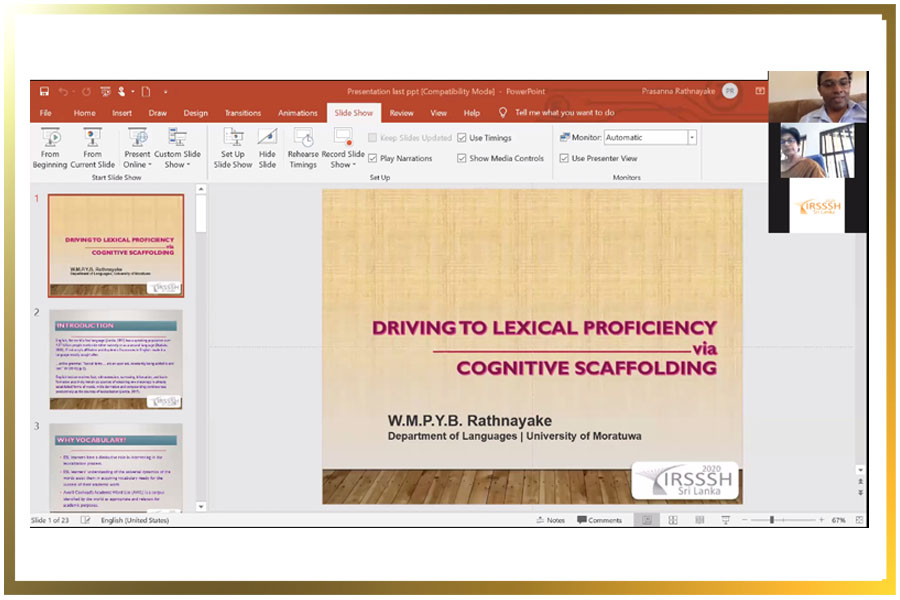The image size is (900, 600).
Task: Click the zoom slider handle in the status bar
Action: tap(771, 520)
